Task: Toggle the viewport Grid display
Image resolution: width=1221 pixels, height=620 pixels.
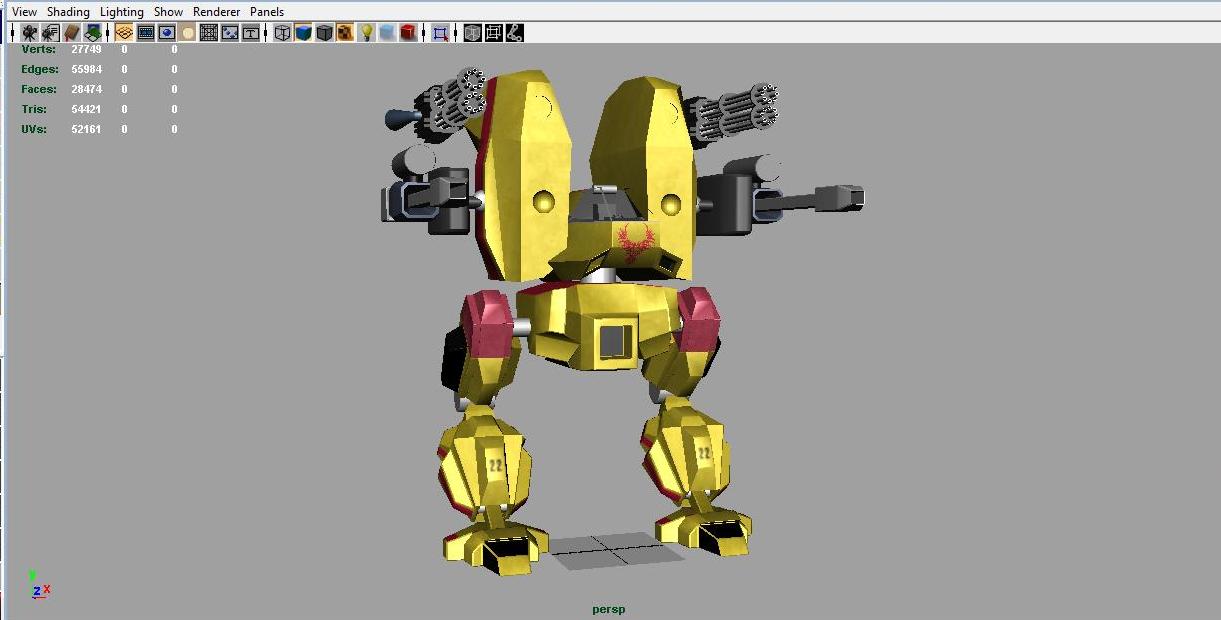Action: (124, 33)
